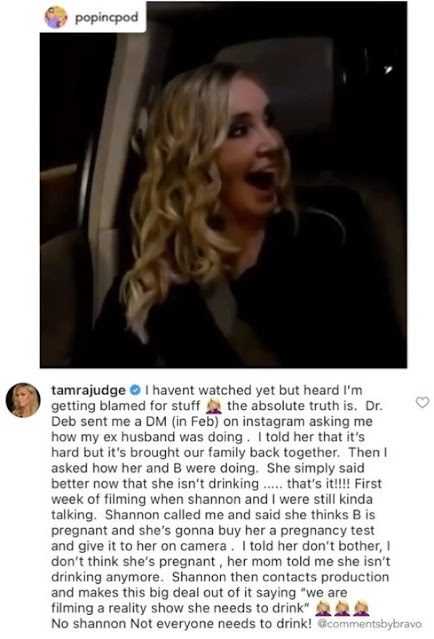Play the video of the blonde woman

(x=223, y=184)
